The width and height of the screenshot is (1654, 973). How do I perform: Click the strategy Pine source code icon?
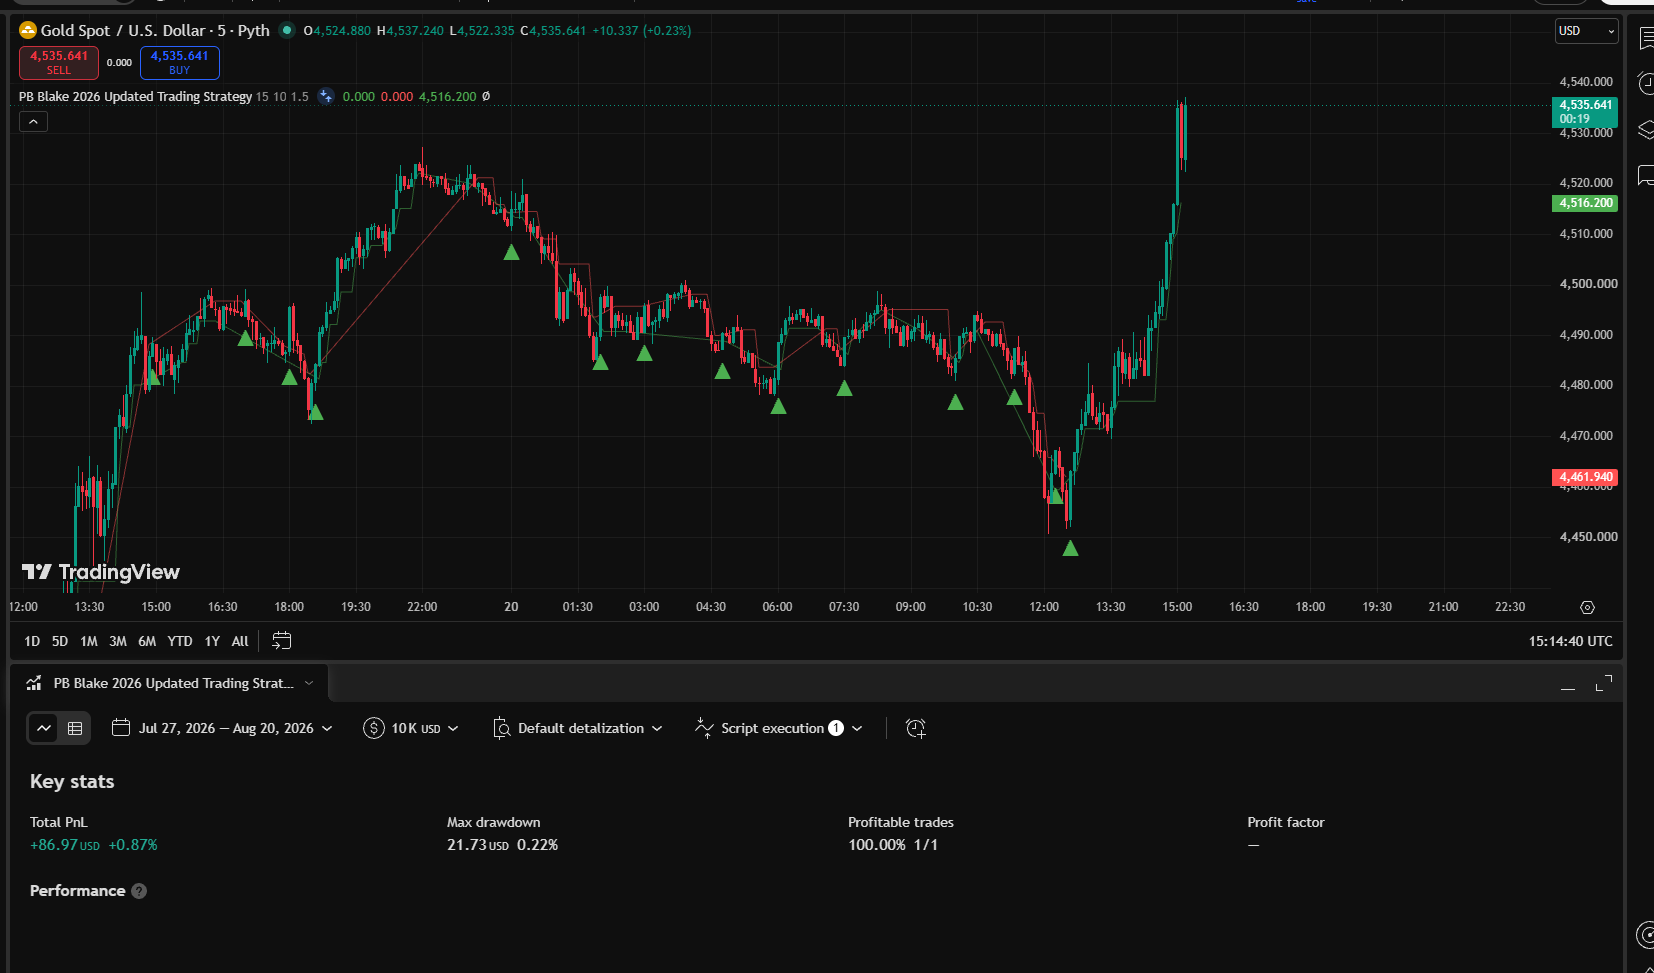click(326, 96)
